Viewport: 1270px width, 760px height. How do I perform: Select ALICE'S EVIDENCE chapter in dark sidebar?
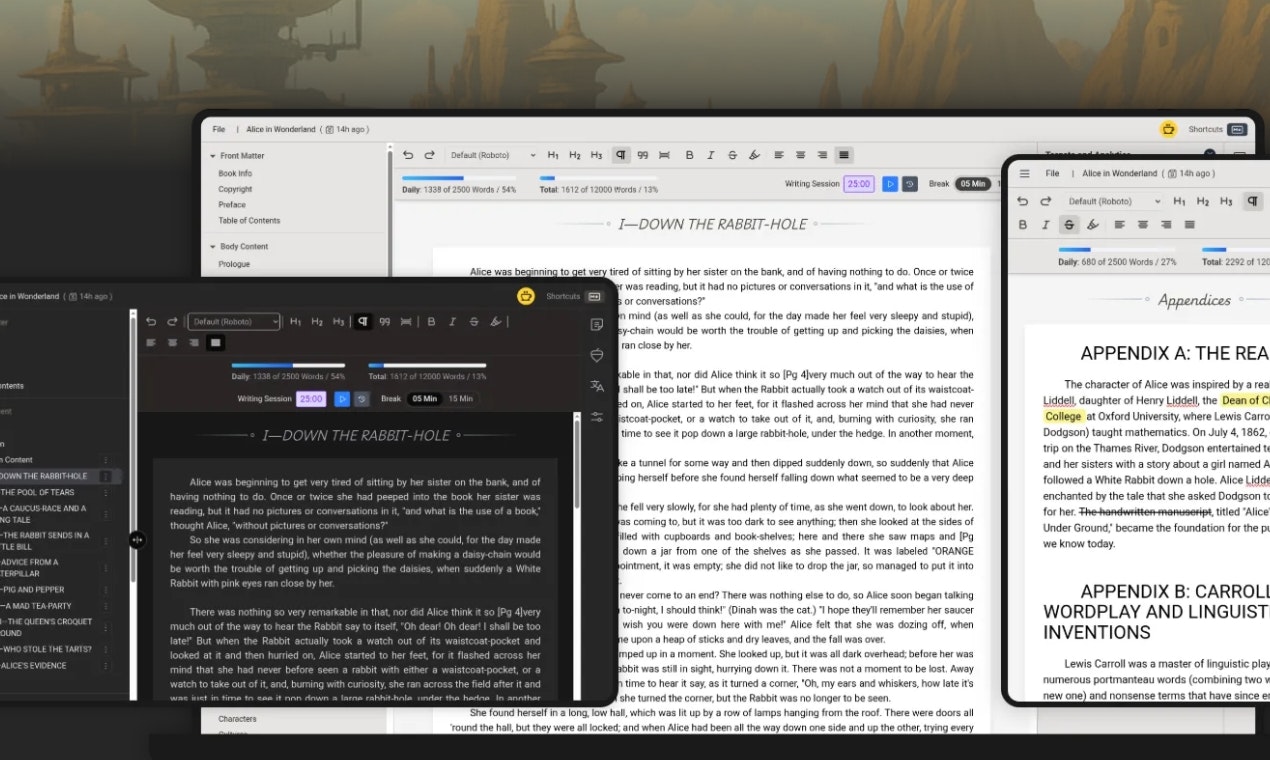(x=34, y=665)
